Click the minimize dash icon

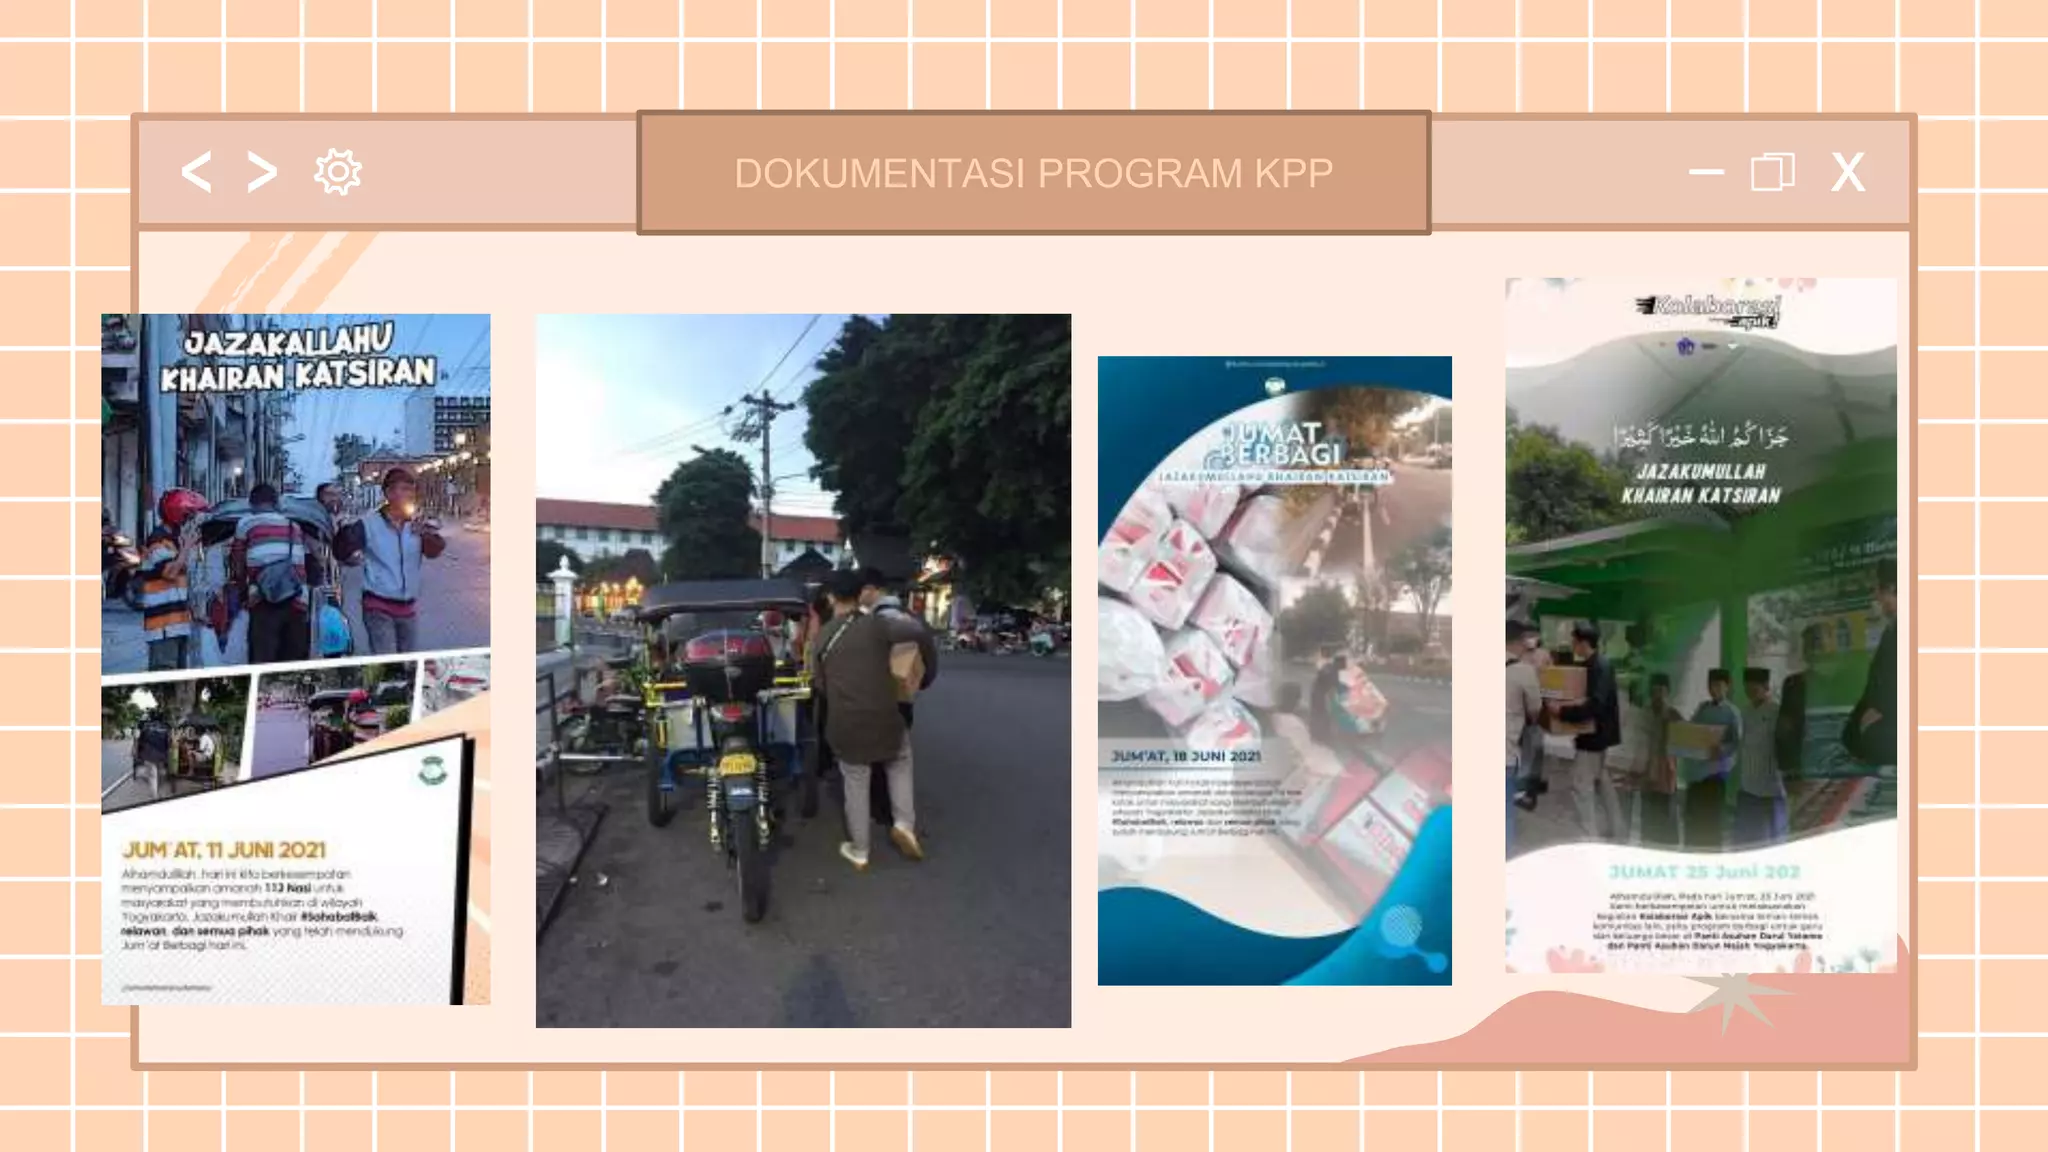(x=1706, y=172)
